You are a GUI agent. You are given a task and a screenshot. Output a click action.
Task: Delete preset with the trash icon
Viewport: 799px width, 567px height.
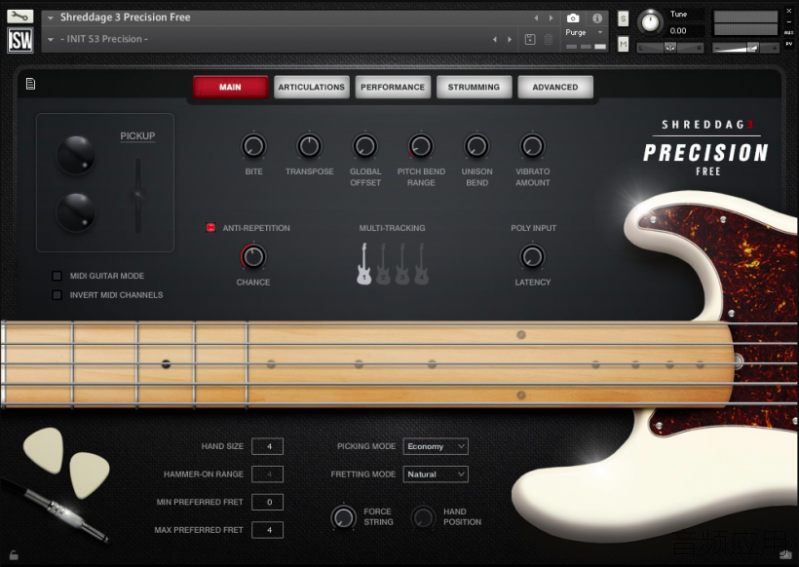click(548, 39)
